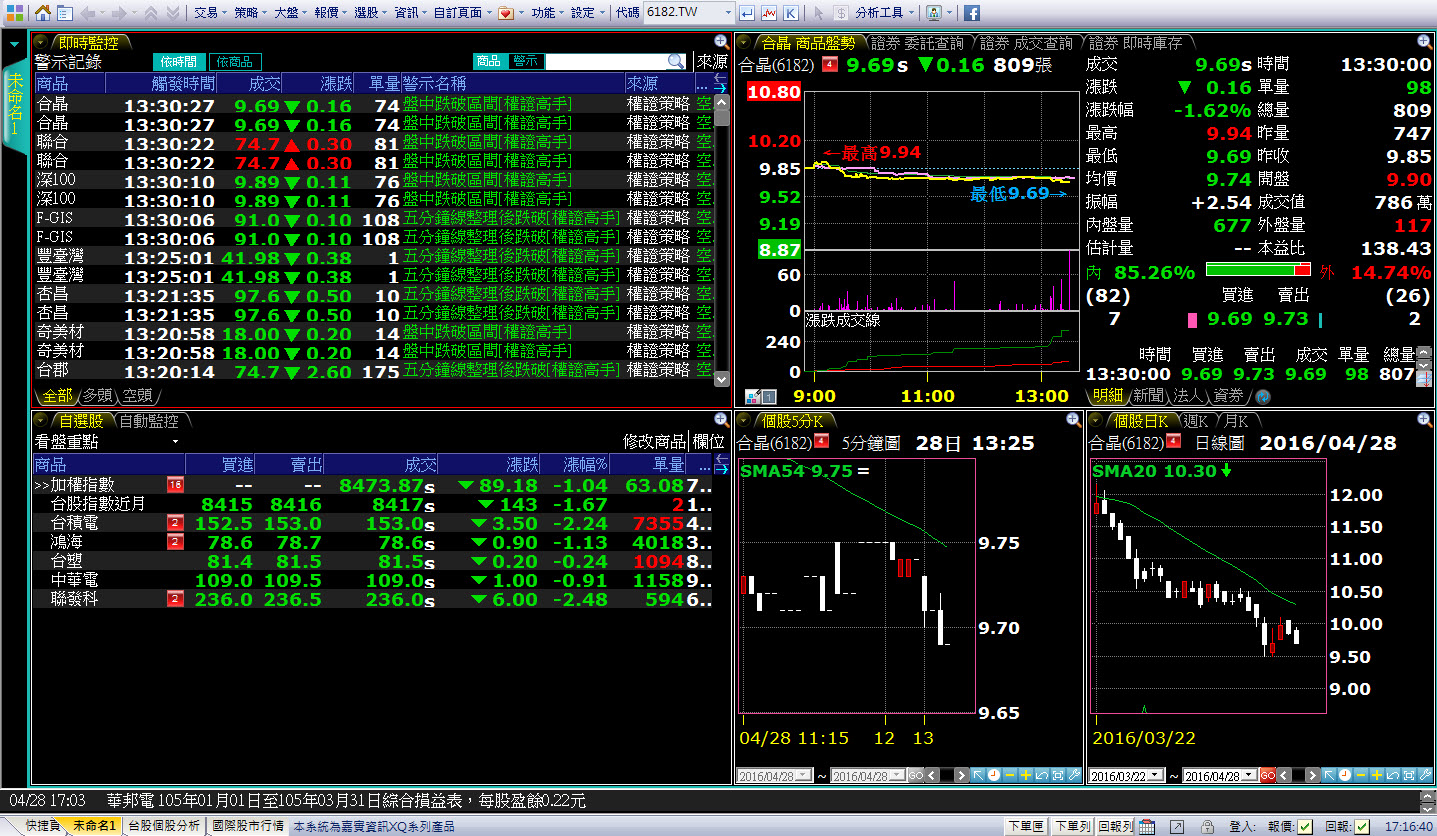Click the red trend chart toolbar icon
The image size is (1437, 836).
coord(770,12)
